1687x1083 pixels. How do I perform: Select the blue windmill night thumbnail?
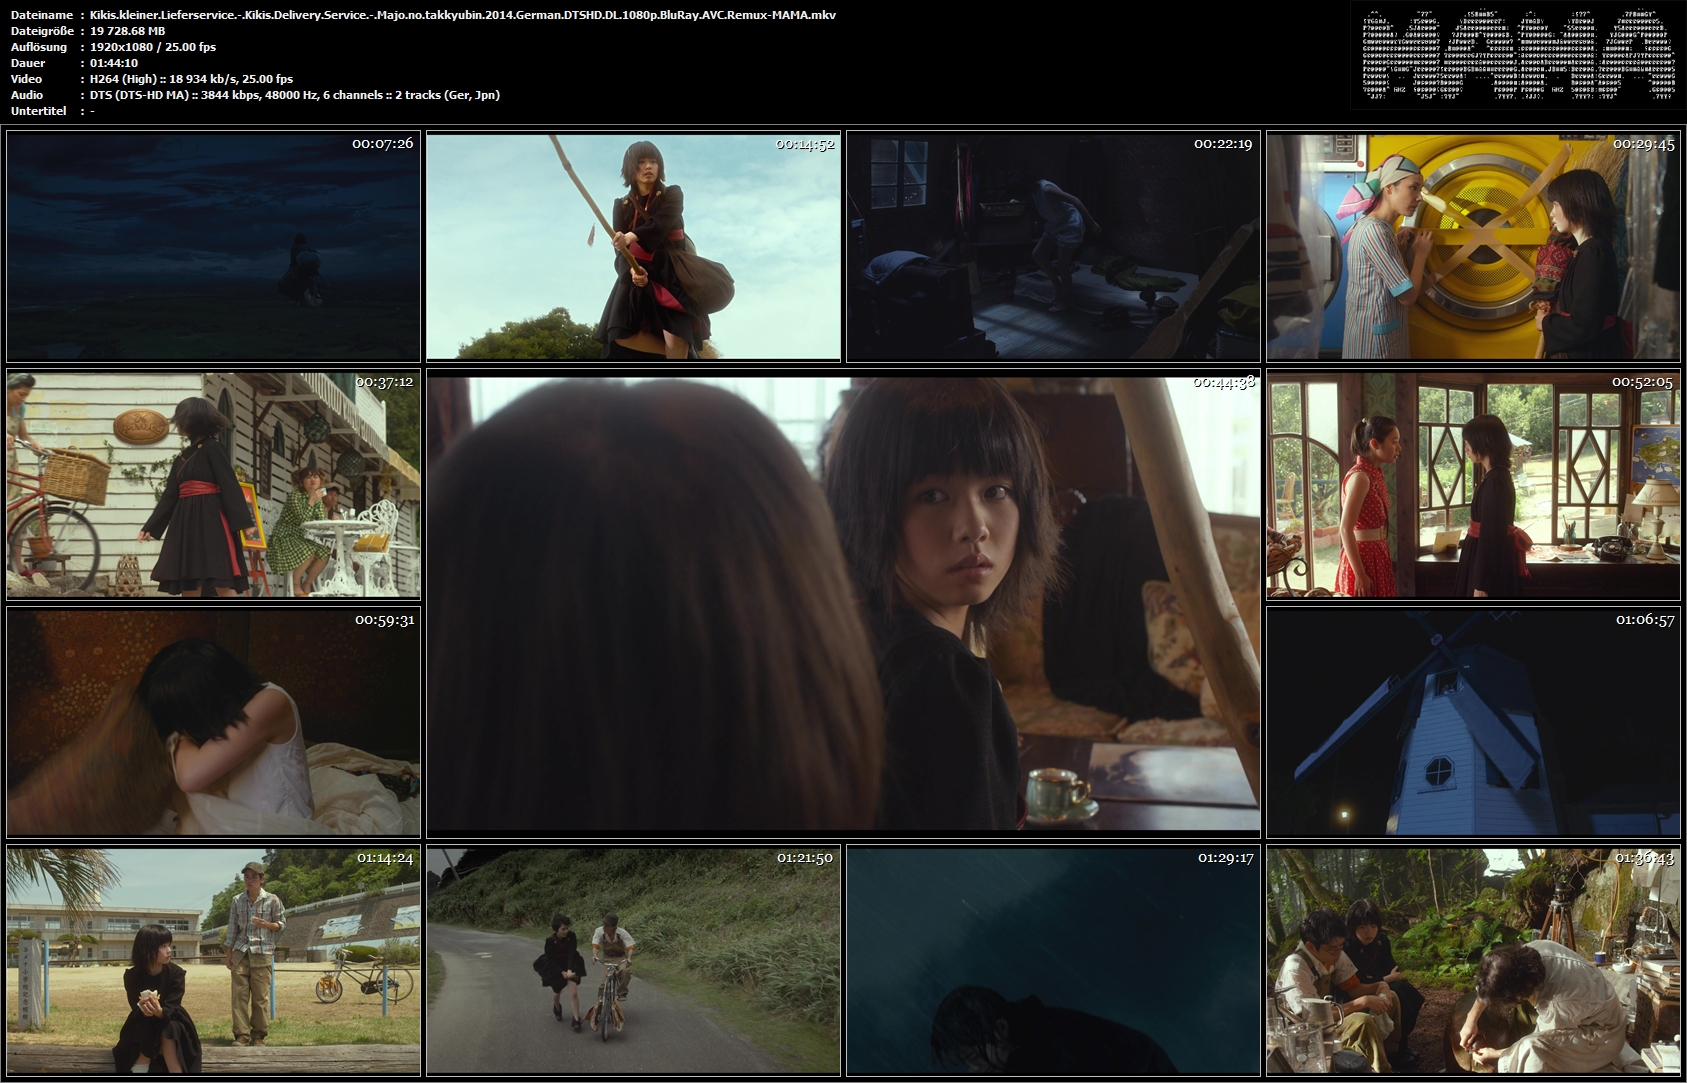coord(1473,722)
